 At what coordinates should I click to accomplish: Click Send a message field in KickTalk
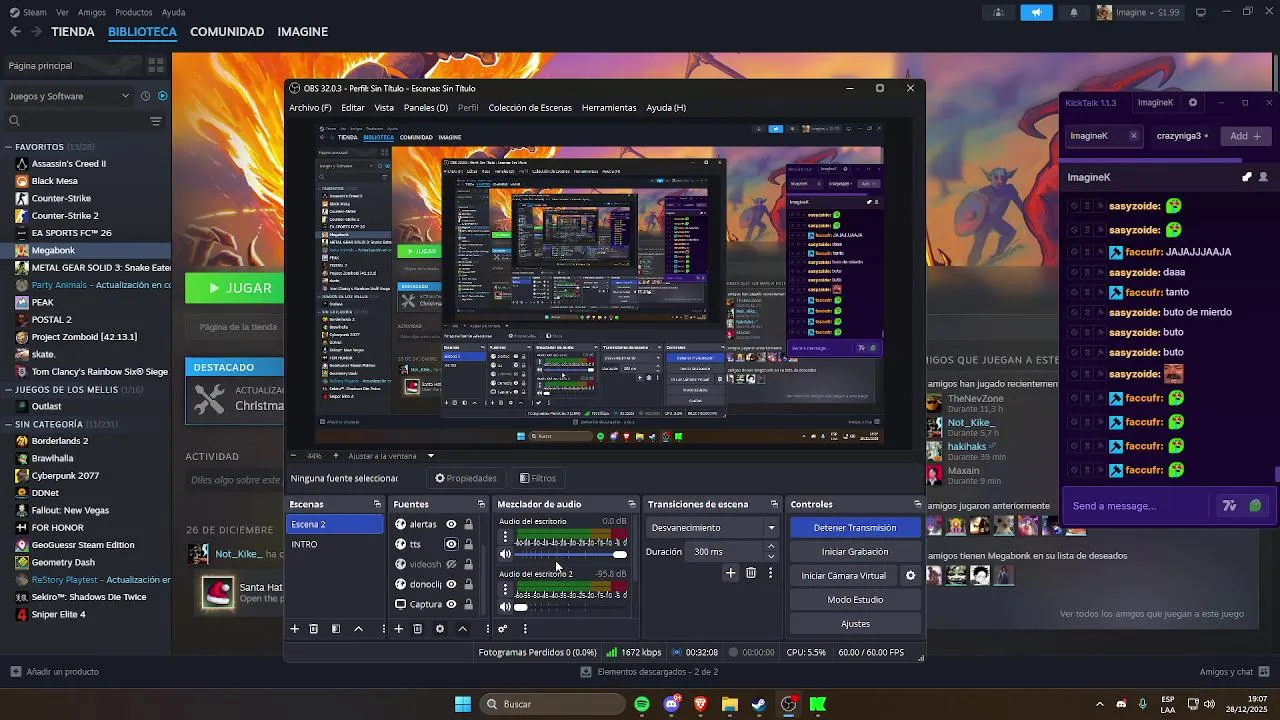tap(1140, 506)
